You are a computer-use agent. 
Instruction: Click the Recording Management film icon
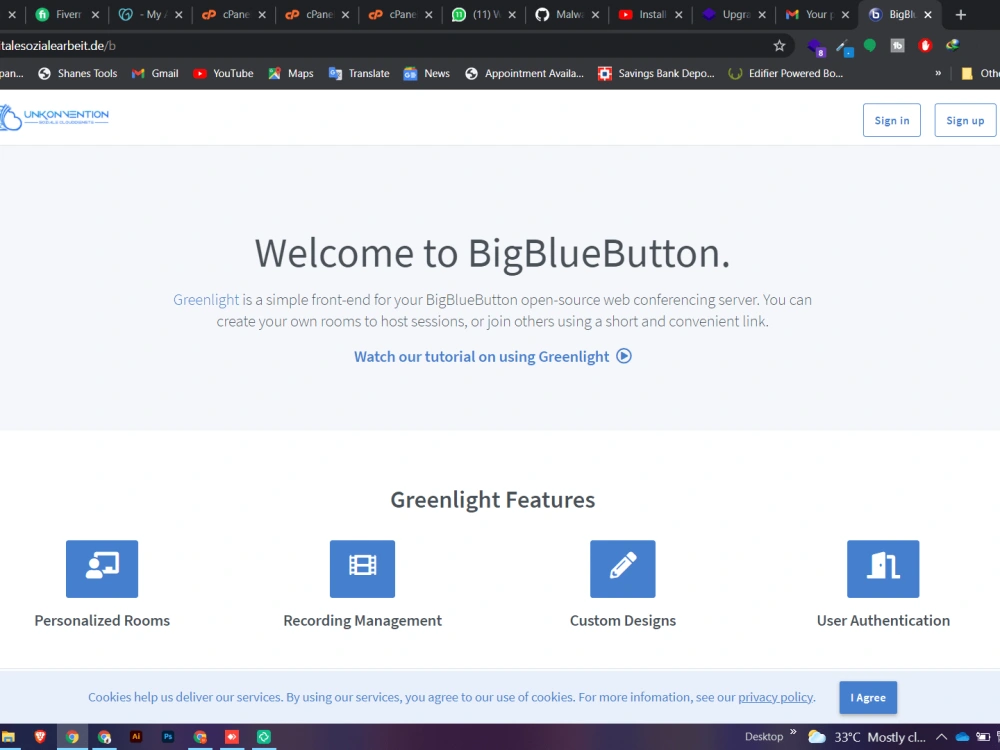362,568
